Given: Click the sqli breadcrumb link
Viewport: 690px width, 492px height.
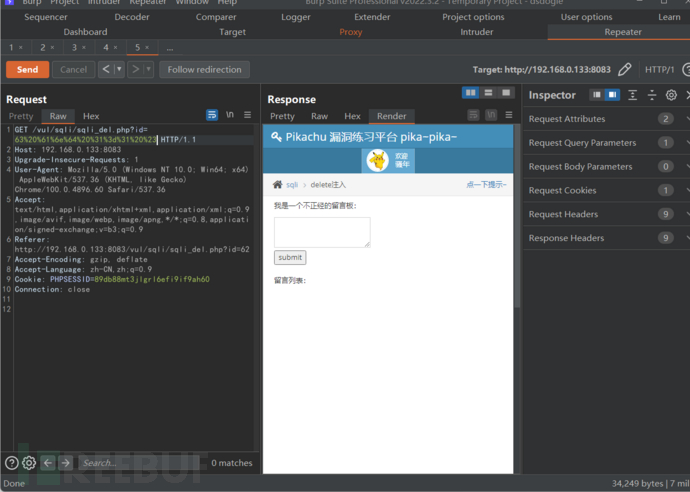Looking at the screenshot, I should (x=292, y=185).
